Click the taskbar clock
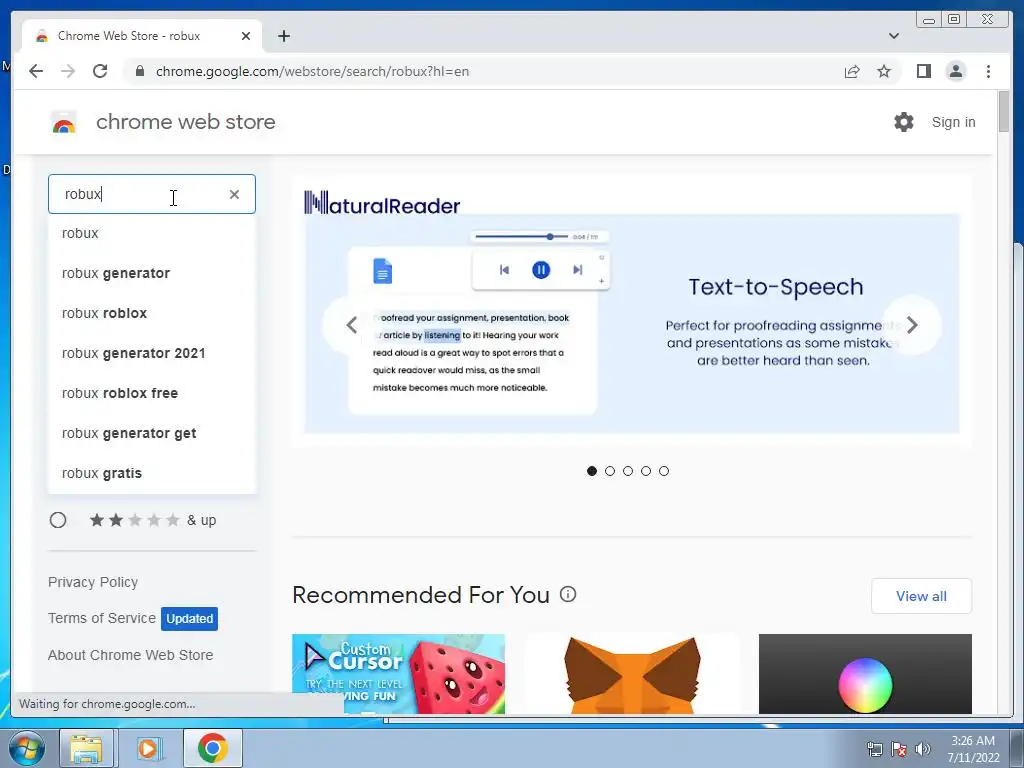Image resolution: width=1024 pixels, height=768 pixels. [x=973, y=749]
